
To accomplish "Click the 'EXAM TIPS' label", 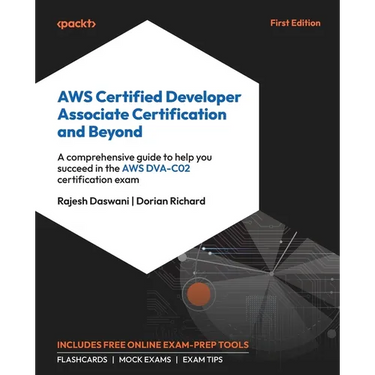I will (202, 360).
